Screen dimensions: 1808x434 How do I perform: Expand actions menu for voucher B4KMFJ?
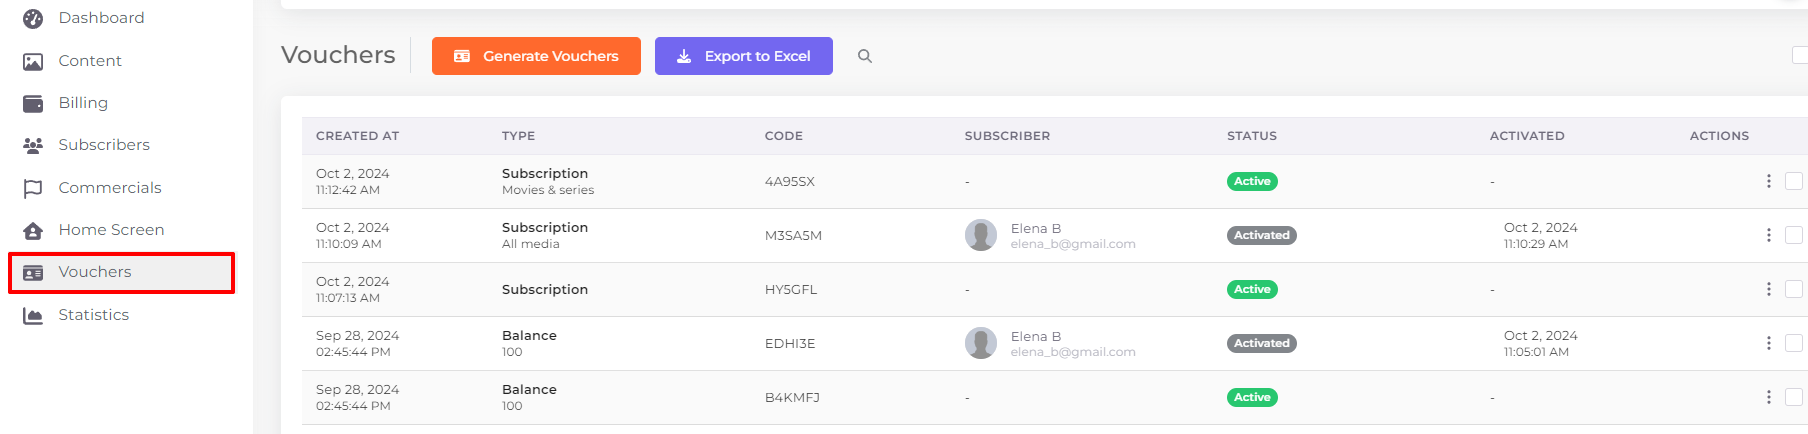1768,397
